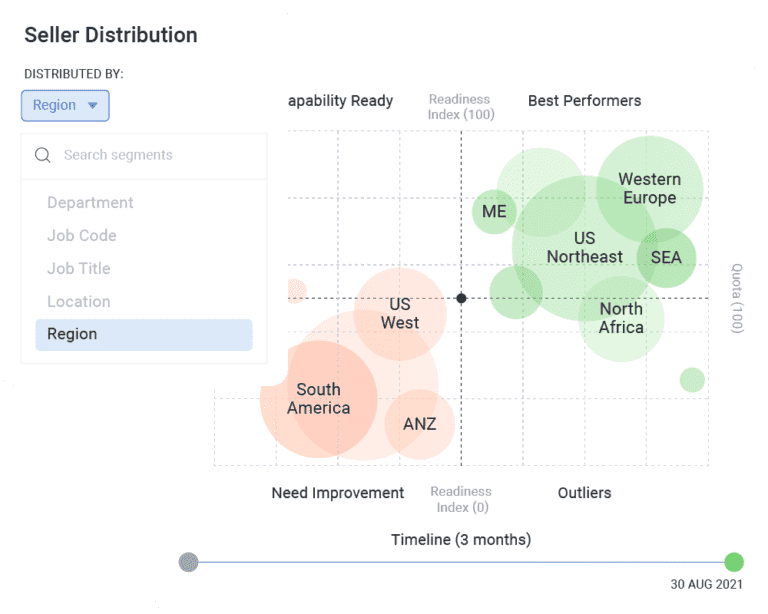768x614 pixels.
Task: Select the ME bubble
Action: click(494, 211)
